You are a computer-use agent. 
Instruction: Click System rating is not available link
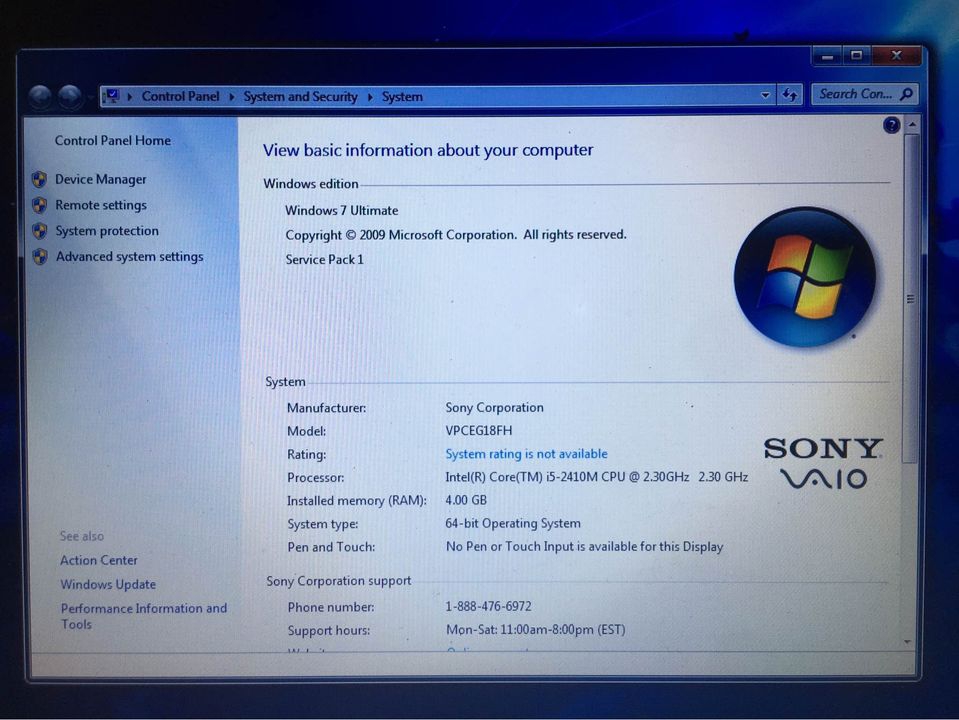click(x=527, y=454)
